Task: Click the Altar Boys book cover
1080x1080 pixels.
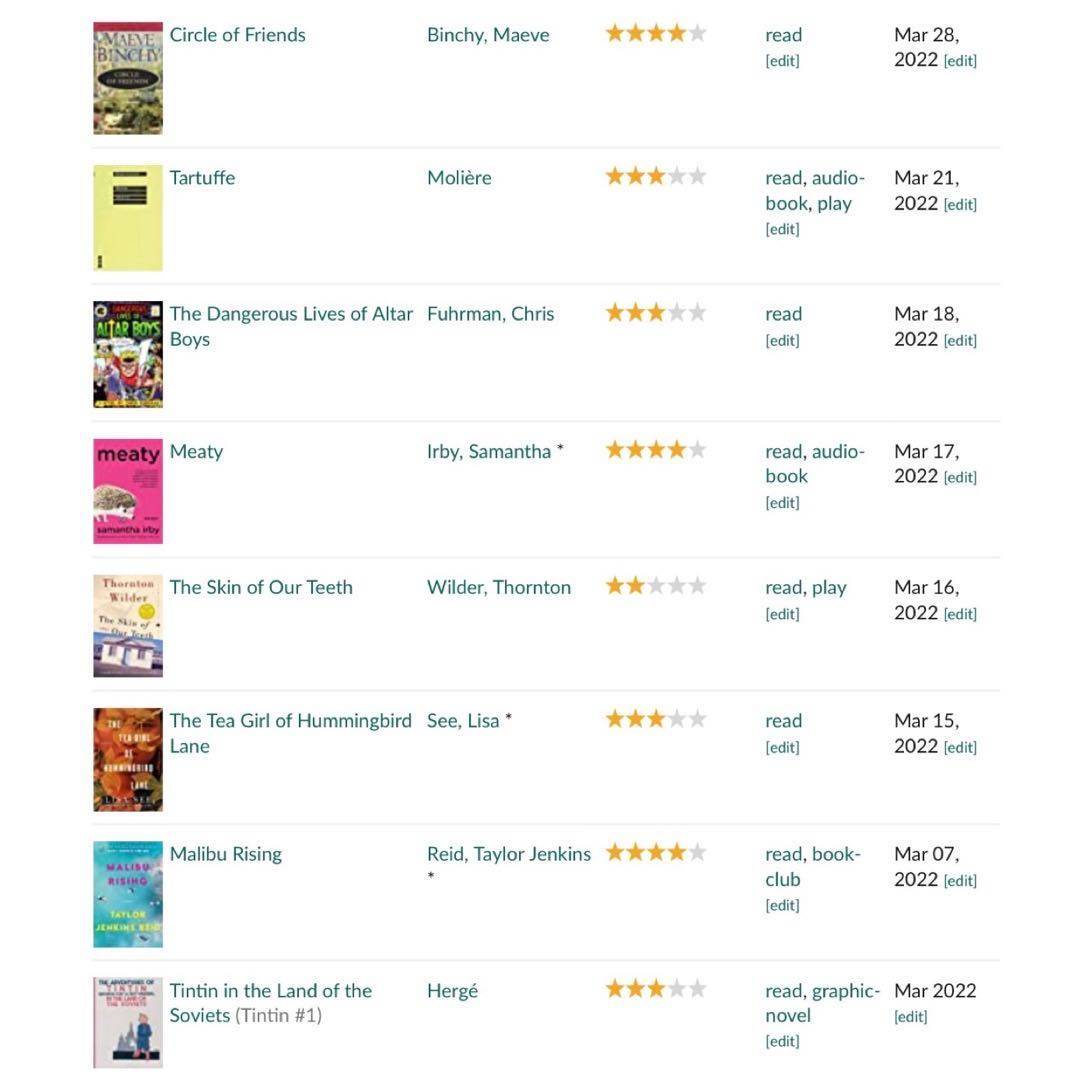Action: point(128,354)
